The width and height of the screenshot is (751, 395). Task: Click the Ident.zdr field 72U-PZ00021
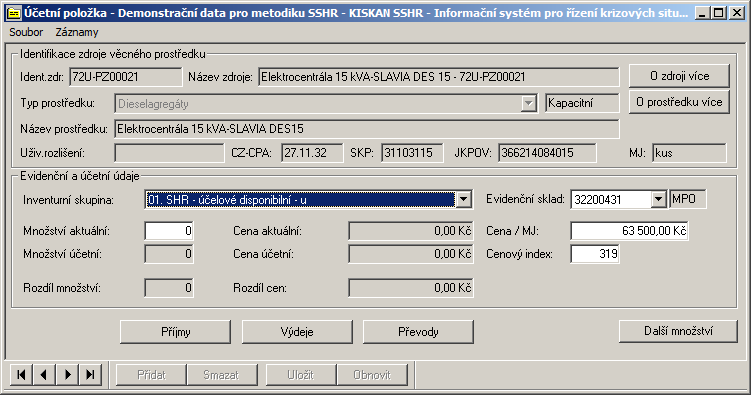pos(125,77)
